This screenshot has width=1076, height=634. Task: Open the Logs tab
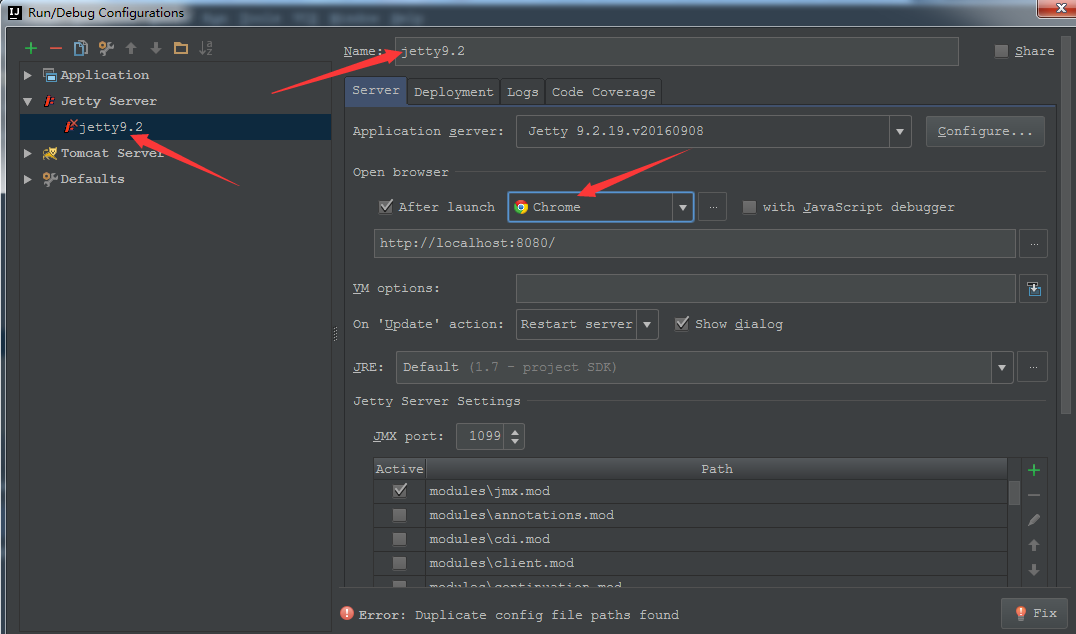(x=522, y=92)
